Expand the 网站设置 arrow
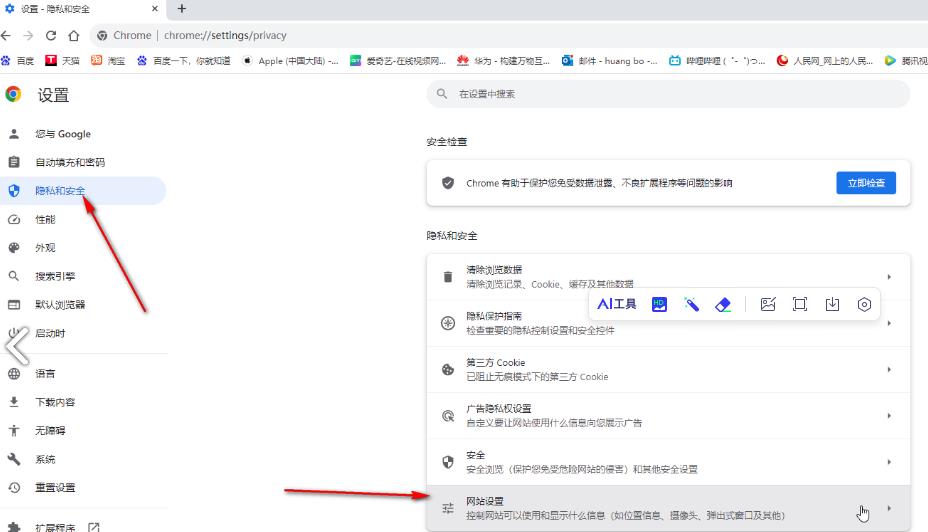 tap(889, 508)
